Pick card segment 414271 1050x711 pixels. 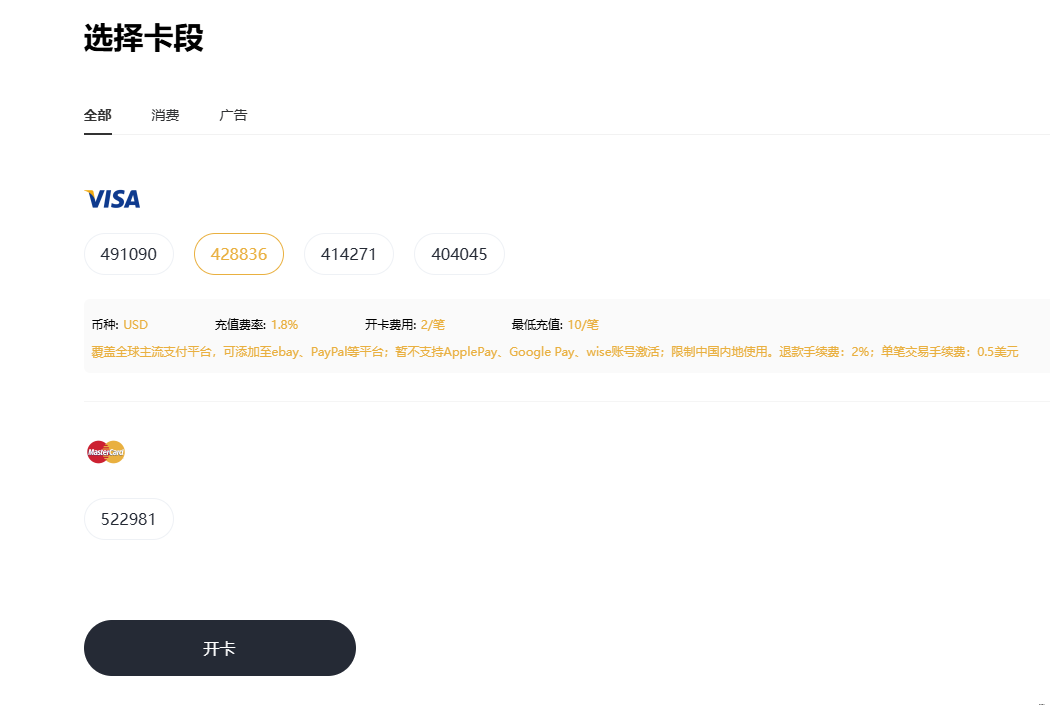349,254
